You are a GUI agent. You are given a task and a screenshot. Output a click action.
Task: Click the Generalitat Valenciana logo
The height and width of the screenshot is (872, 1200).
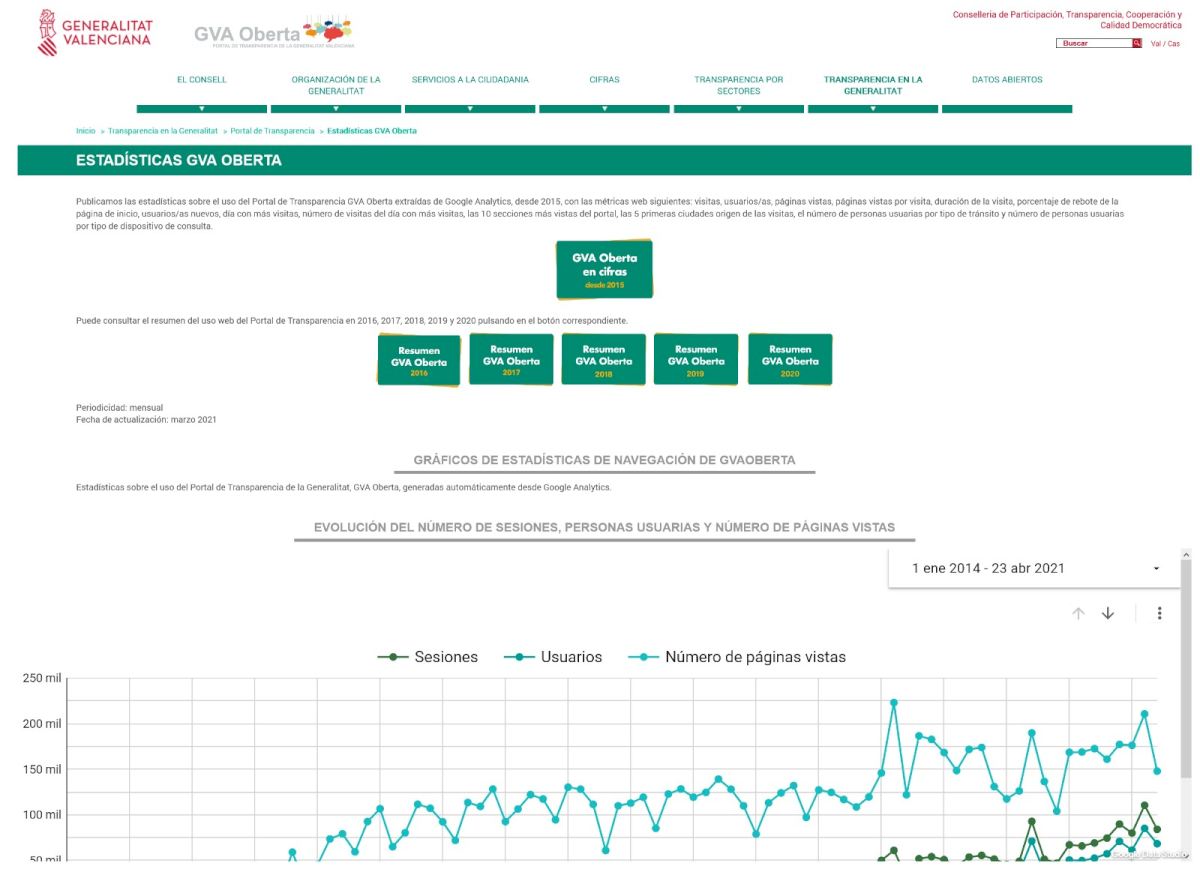(94, 32)
